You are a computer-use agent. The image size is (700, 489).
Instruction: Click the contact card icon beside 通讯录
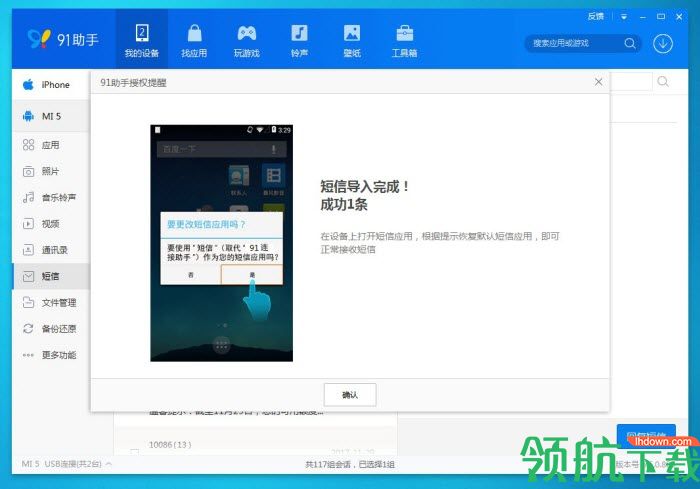coord(28,250)
